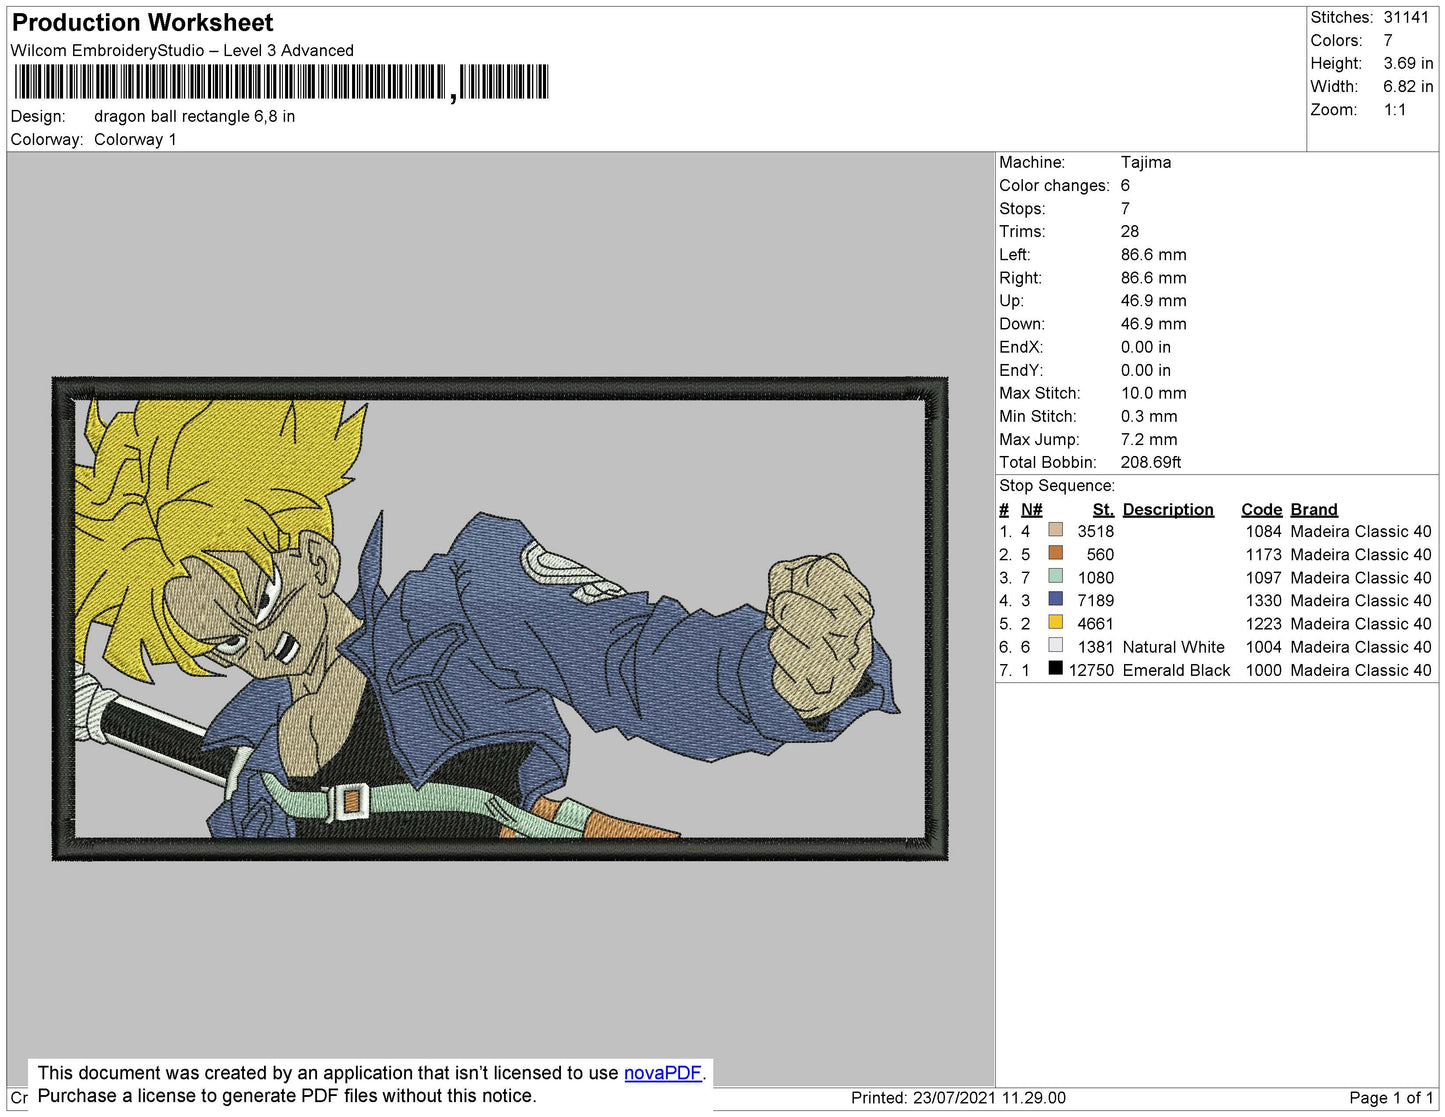Click the Emerald Black color swatch
Image resolution: width=1445 pixels, height=1117 pixels.
click(1055, 668)
